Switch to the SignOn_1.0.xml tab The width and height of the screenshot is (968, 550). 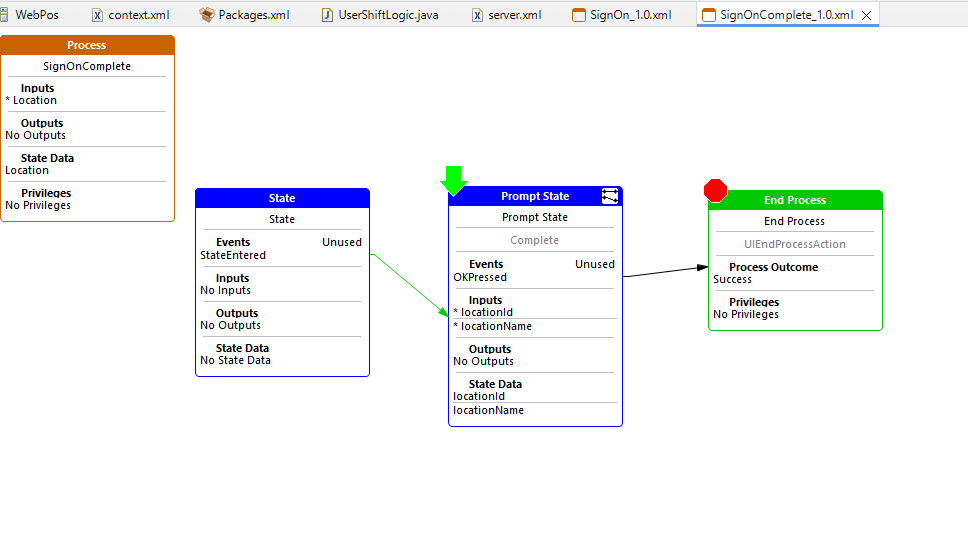point(632,15)
